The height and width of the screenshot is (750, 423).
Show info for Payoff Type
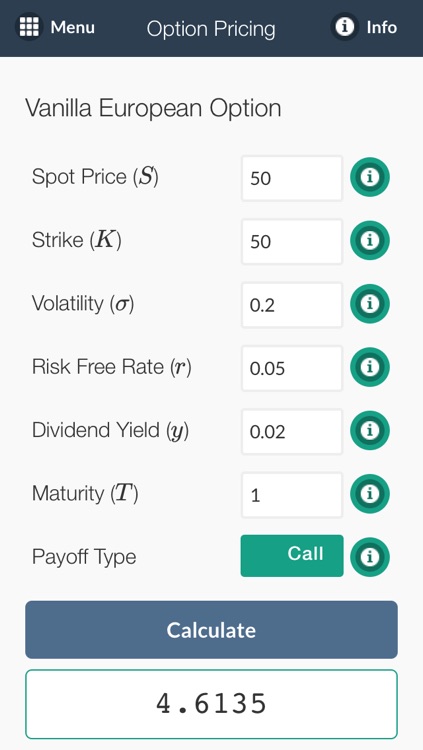(x=370, y=557)
